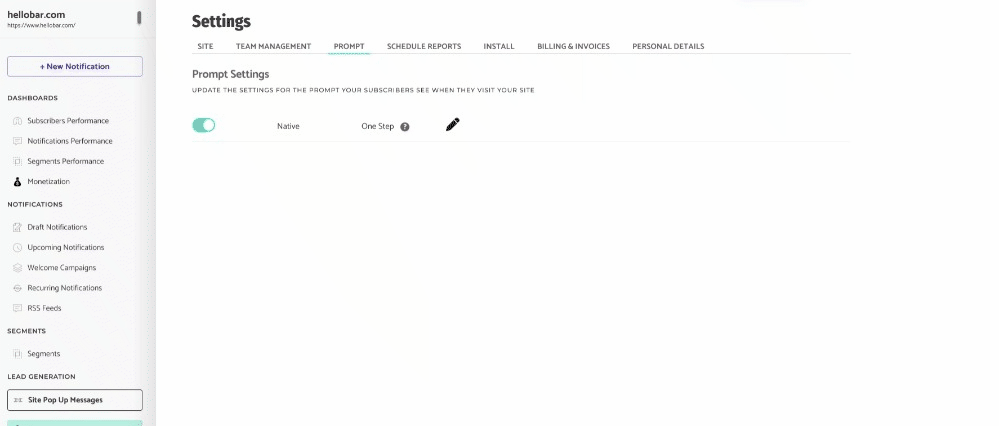Click the Notifications Performance icon

(17, 141)
